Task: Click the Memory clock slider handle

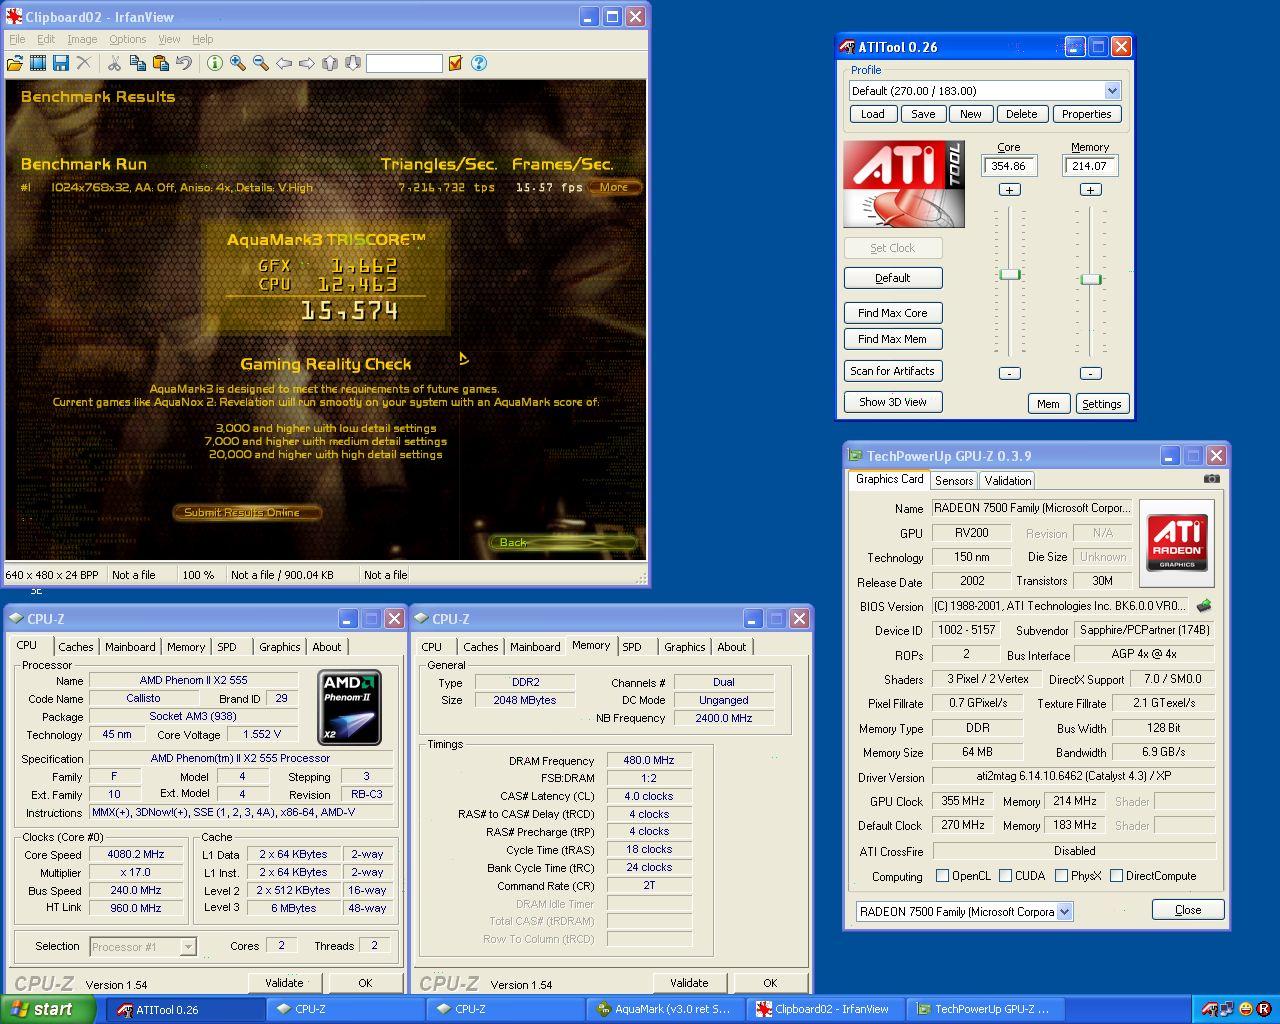Action: coord(1091,279)
